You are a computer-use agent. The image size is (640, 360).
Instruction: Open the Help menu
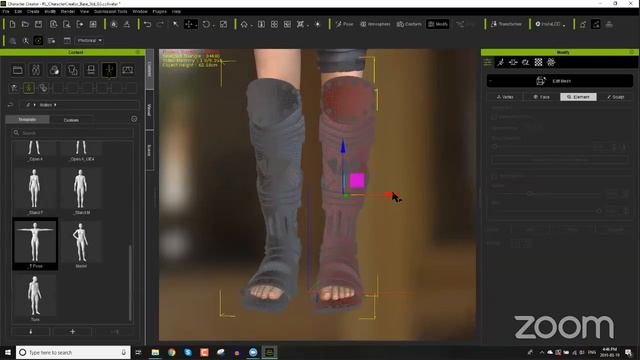coord(176,11)
